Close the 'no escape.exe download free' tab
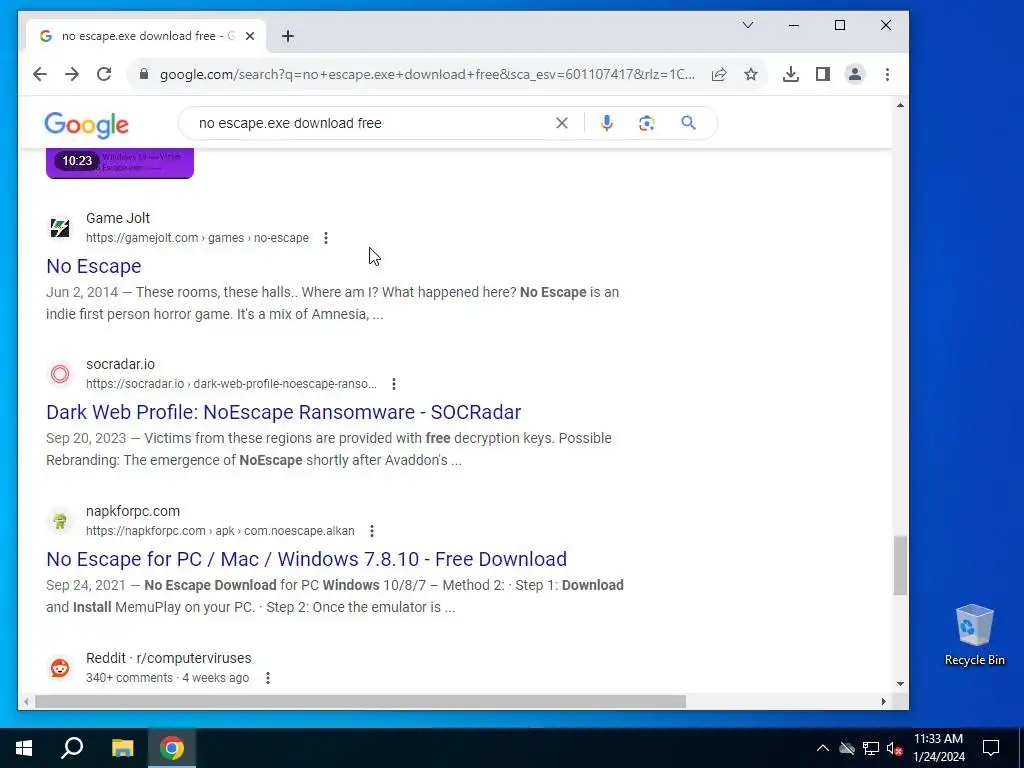Viewport: 1024px width, 768px height. [x=249, y=36]
